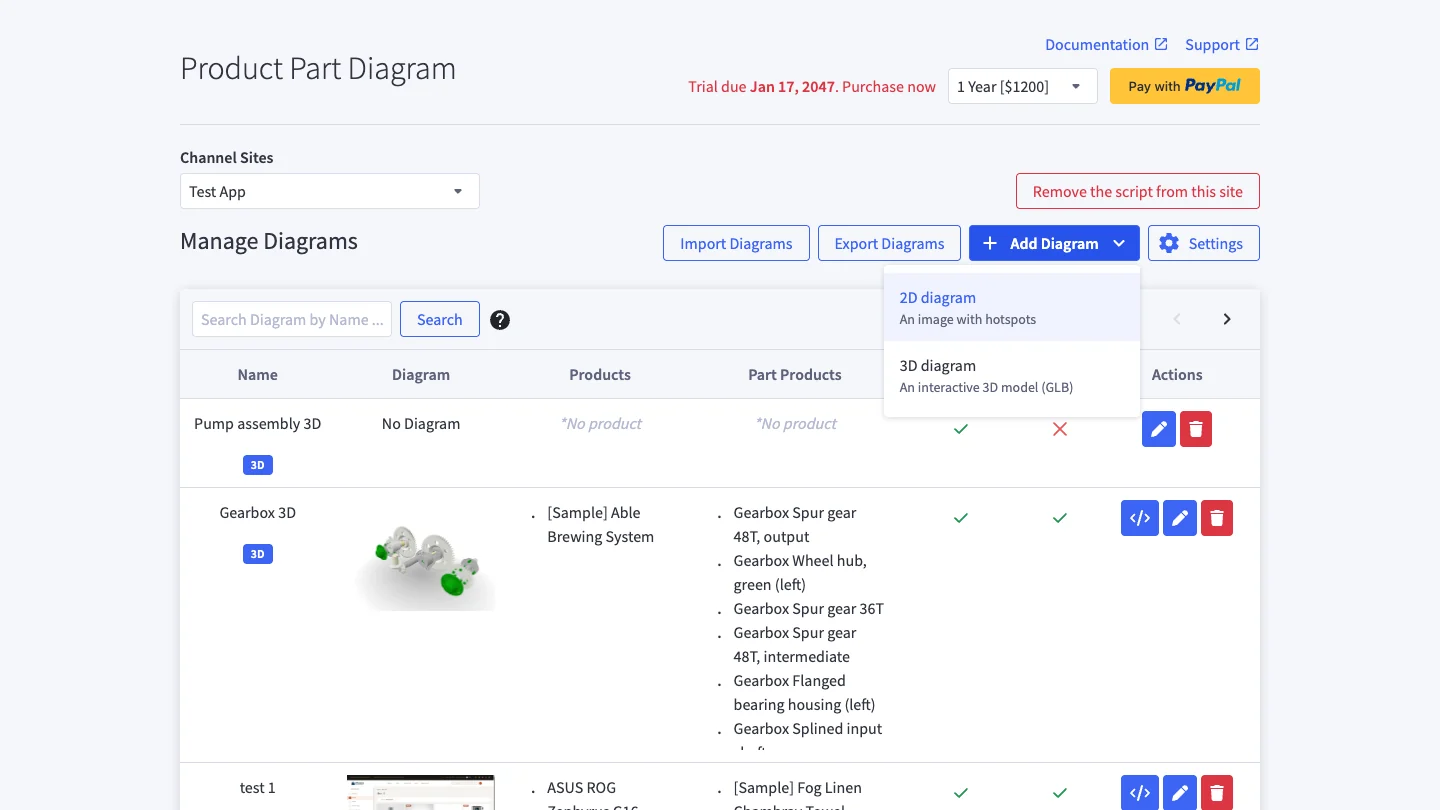1440x810 pixels.
Task: Open the 1 Year [$1200] plan dropdown
Action: coord(1022,86)
